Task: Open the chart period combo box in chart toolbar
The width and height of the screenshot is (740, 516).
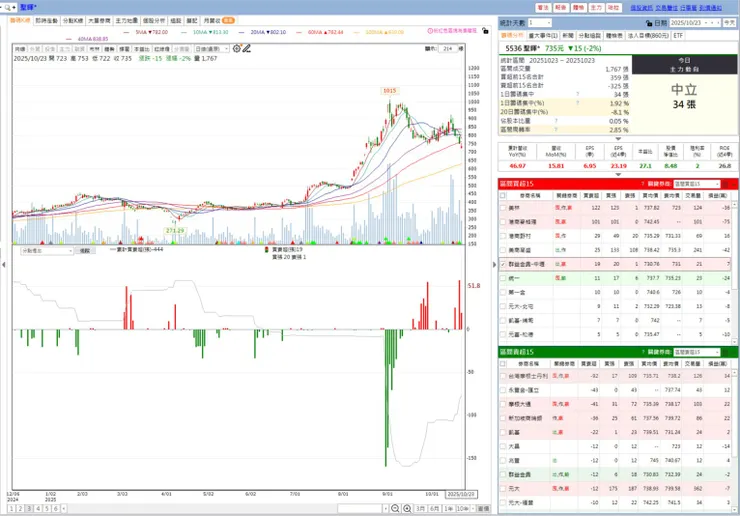Action: (212, 49)
